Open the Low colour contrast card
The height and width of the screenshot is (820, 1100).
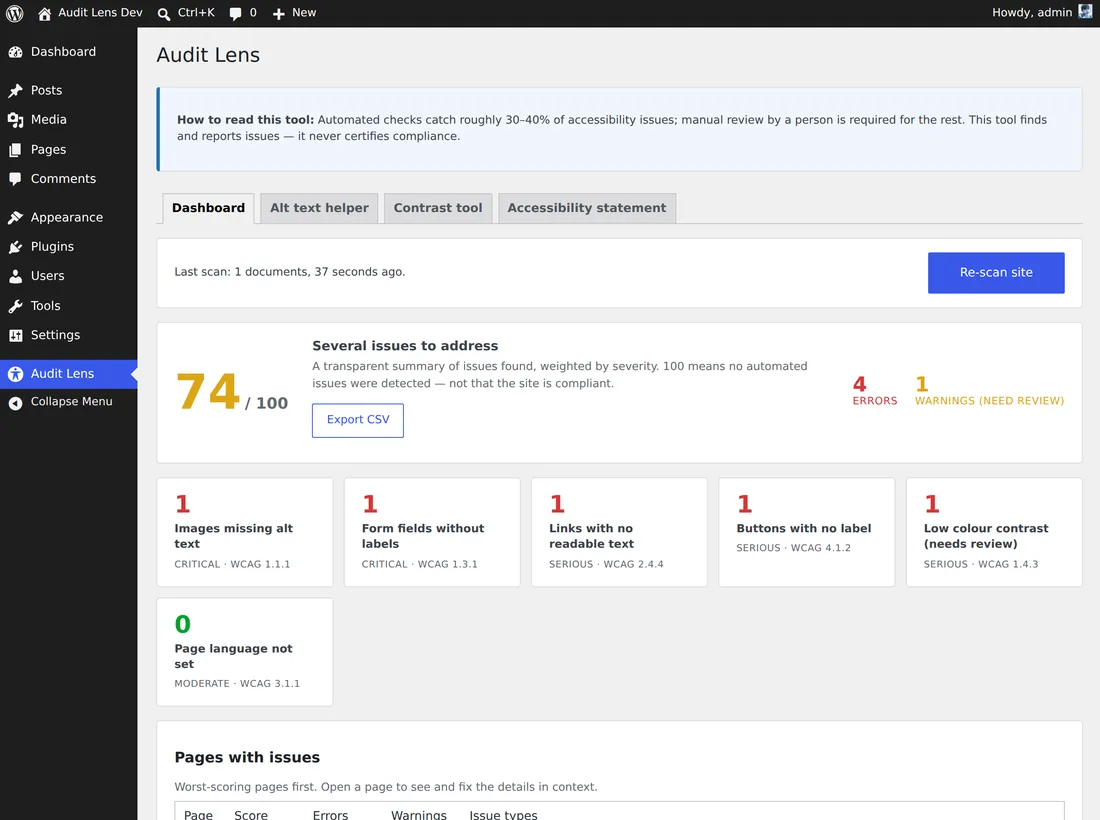(994, 532)
